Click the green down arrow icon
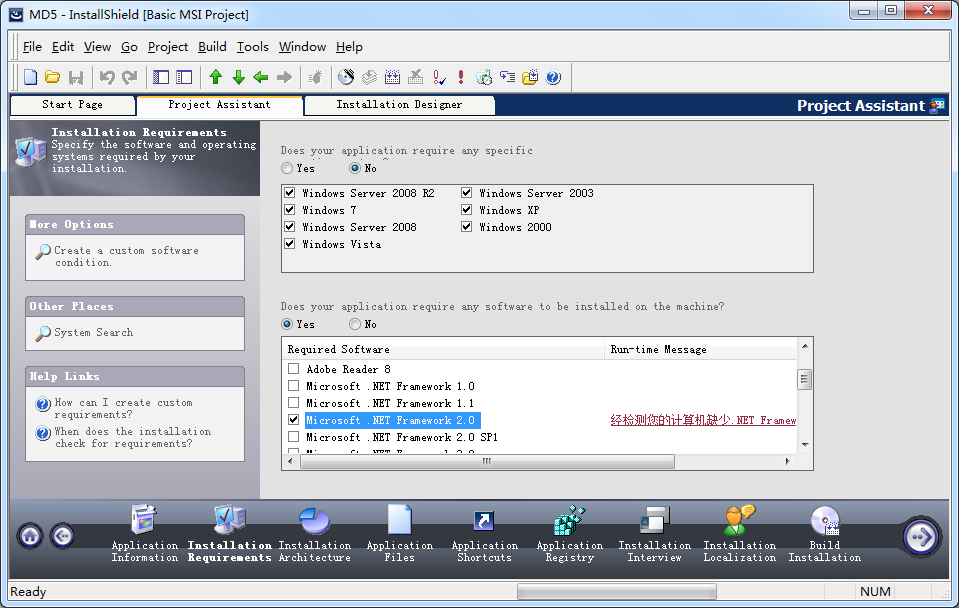The height and width of the screenshot is (608, 959). pos(239,77)
